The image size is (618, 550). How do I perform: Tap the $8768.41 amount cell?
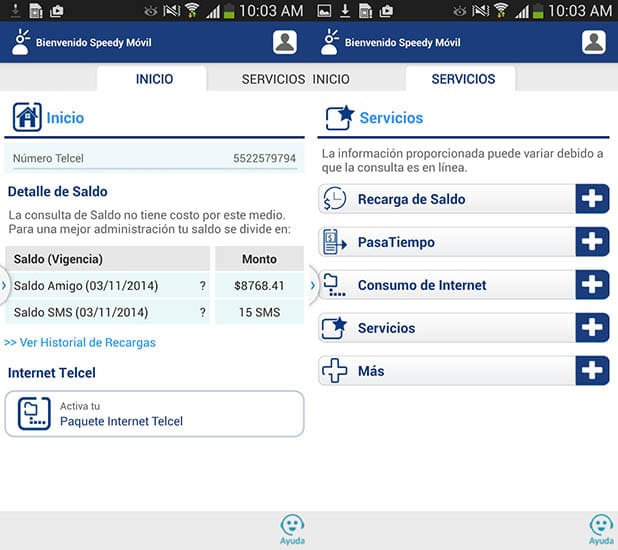tap(259, 285)
